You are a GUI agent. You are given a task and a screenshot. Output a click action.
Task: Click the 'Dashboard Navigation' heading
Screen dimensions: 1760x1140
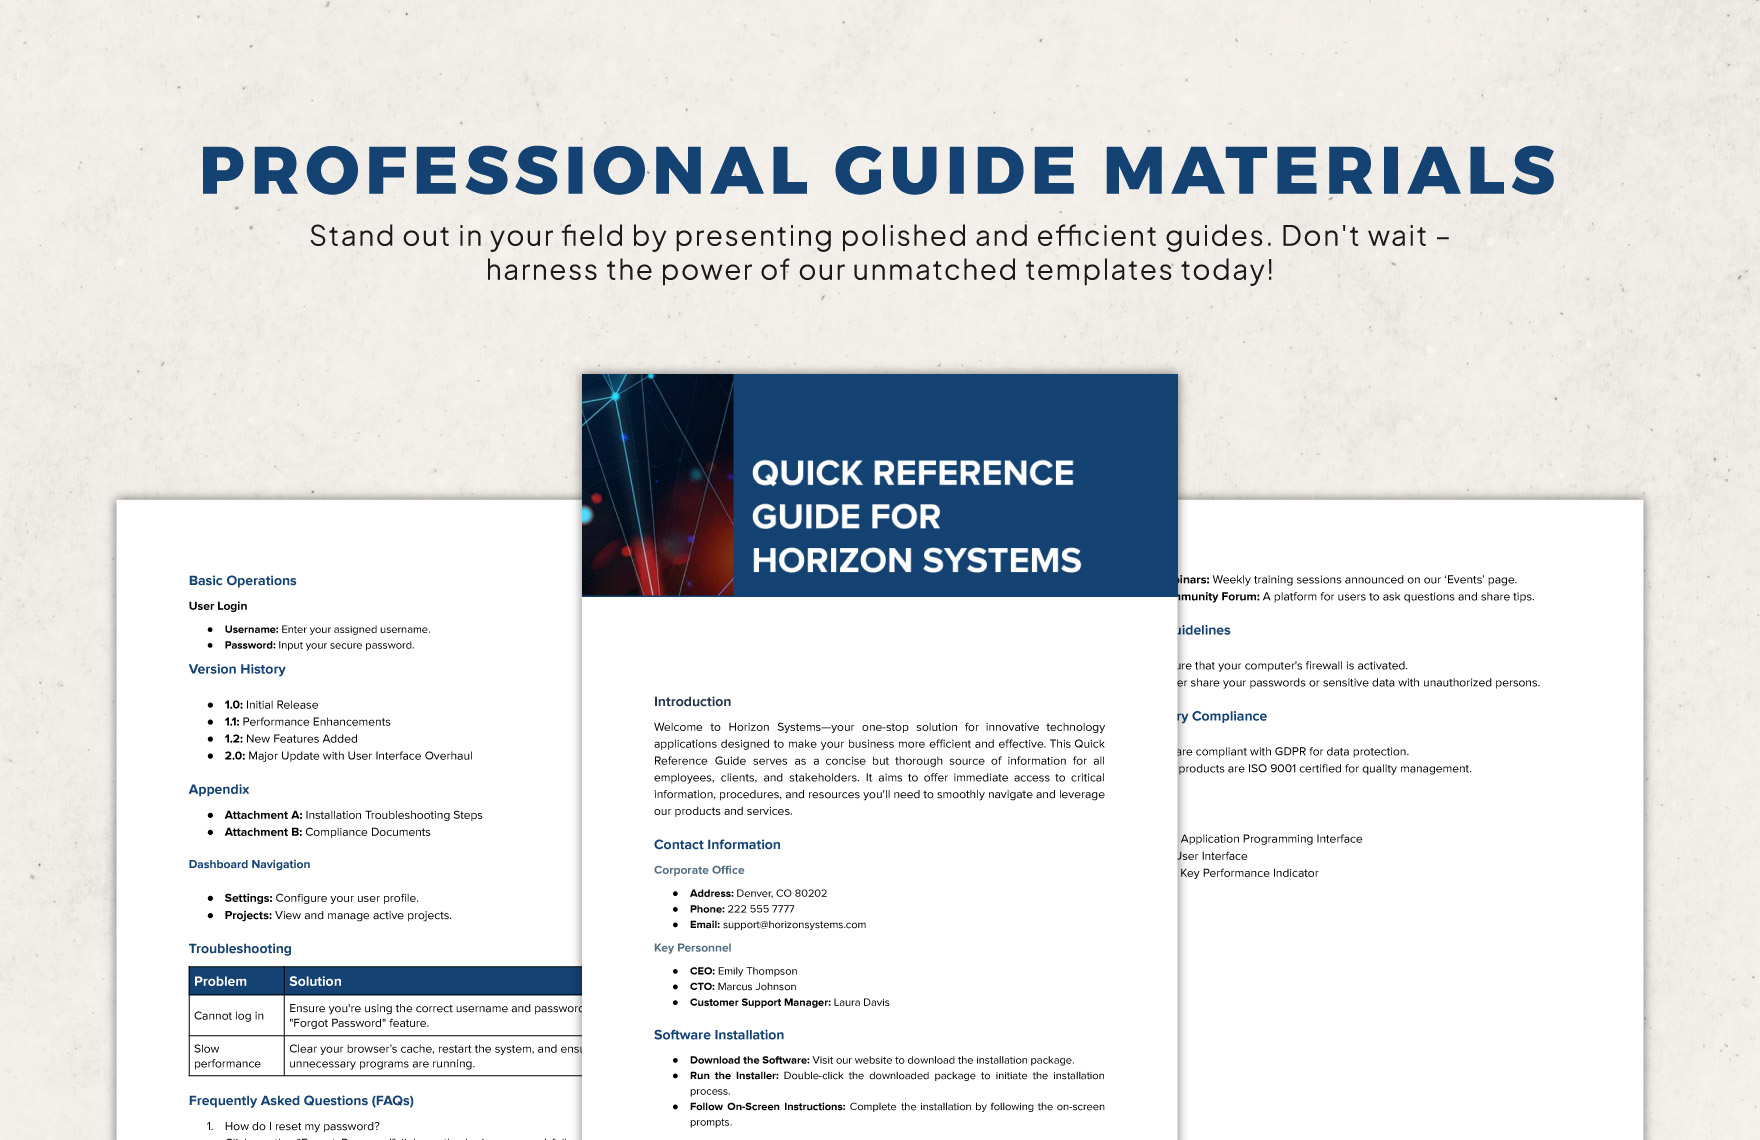coord(249,865)
